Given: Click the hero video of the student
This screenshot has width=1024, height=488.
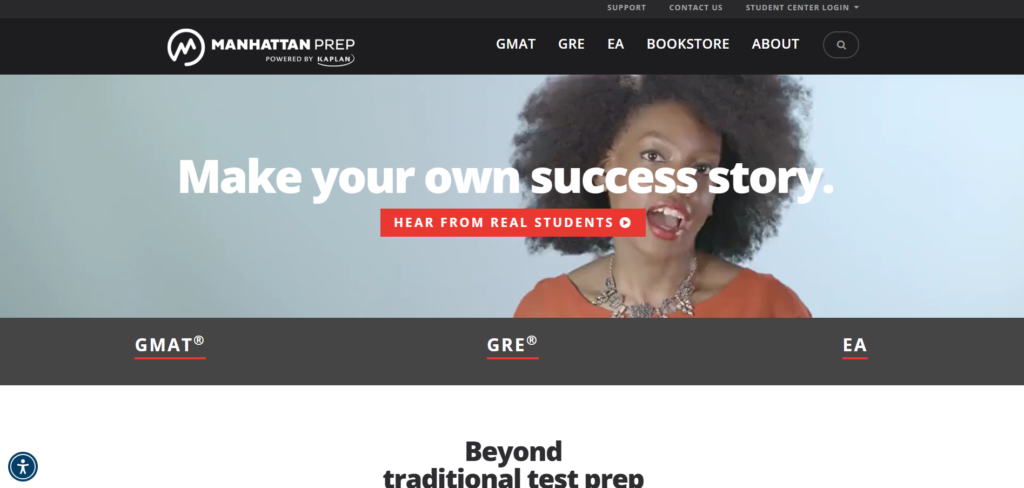Looking at the screenshot, I should coord(512,196).
